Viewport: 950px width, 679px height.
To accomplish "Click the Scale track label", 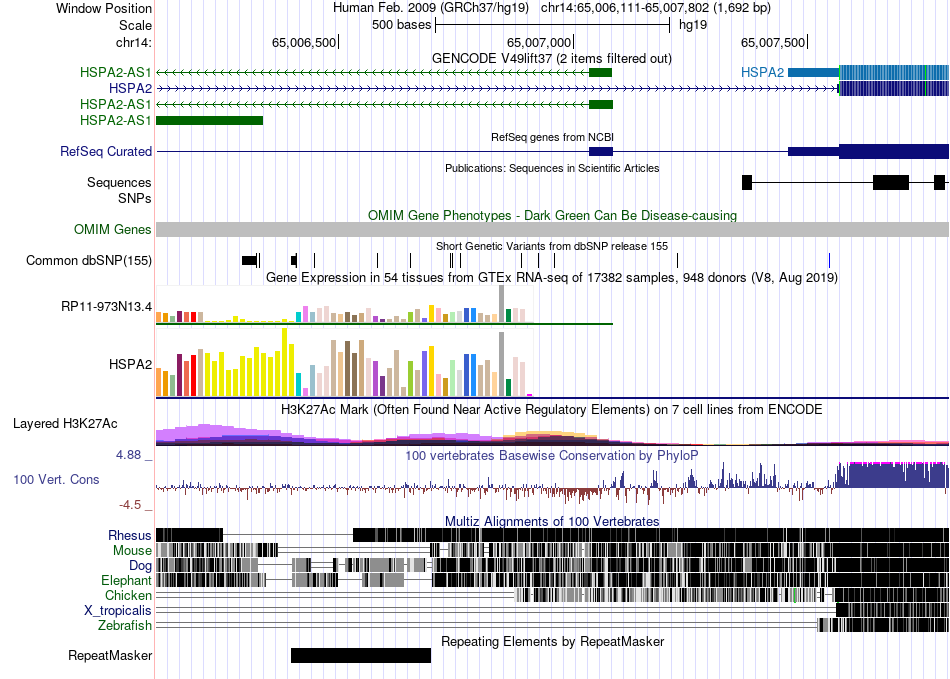I will click(135, 25).
